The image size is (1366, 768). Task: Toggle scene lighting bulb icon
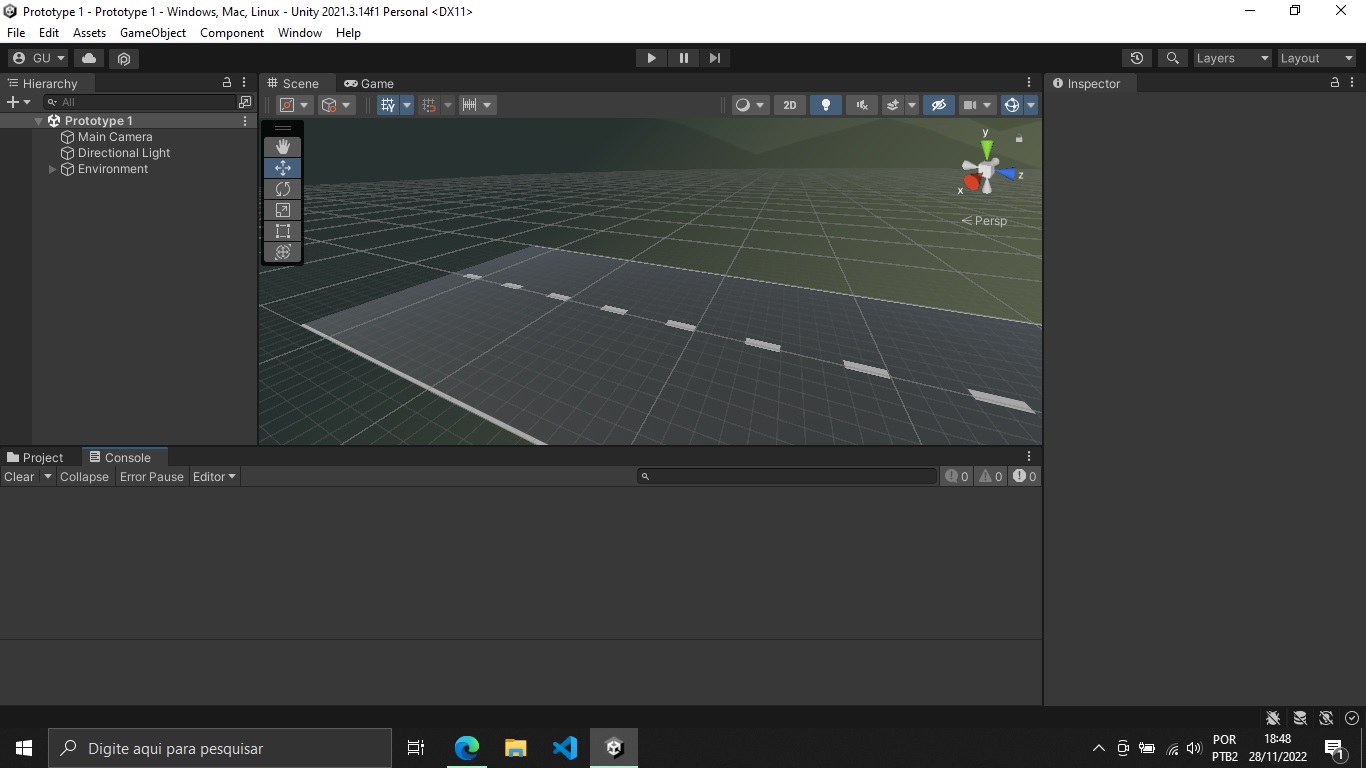point(825,105)
